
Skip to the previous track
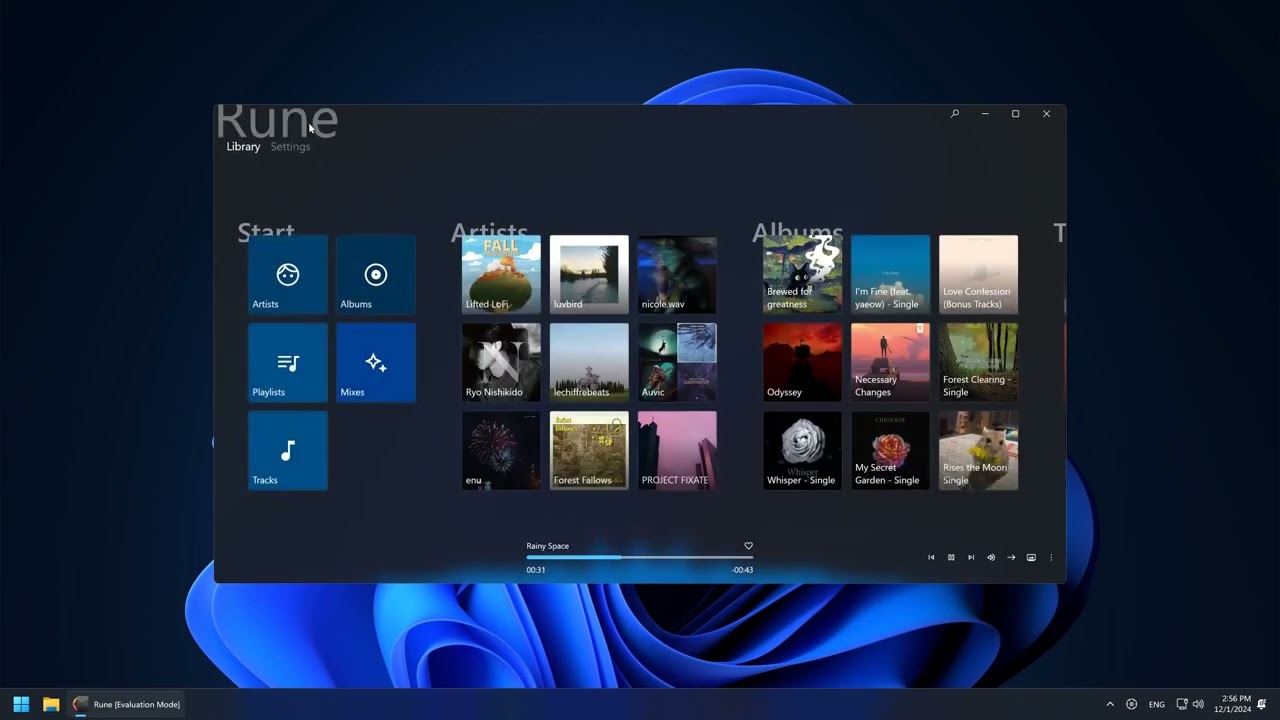[931, 558]
